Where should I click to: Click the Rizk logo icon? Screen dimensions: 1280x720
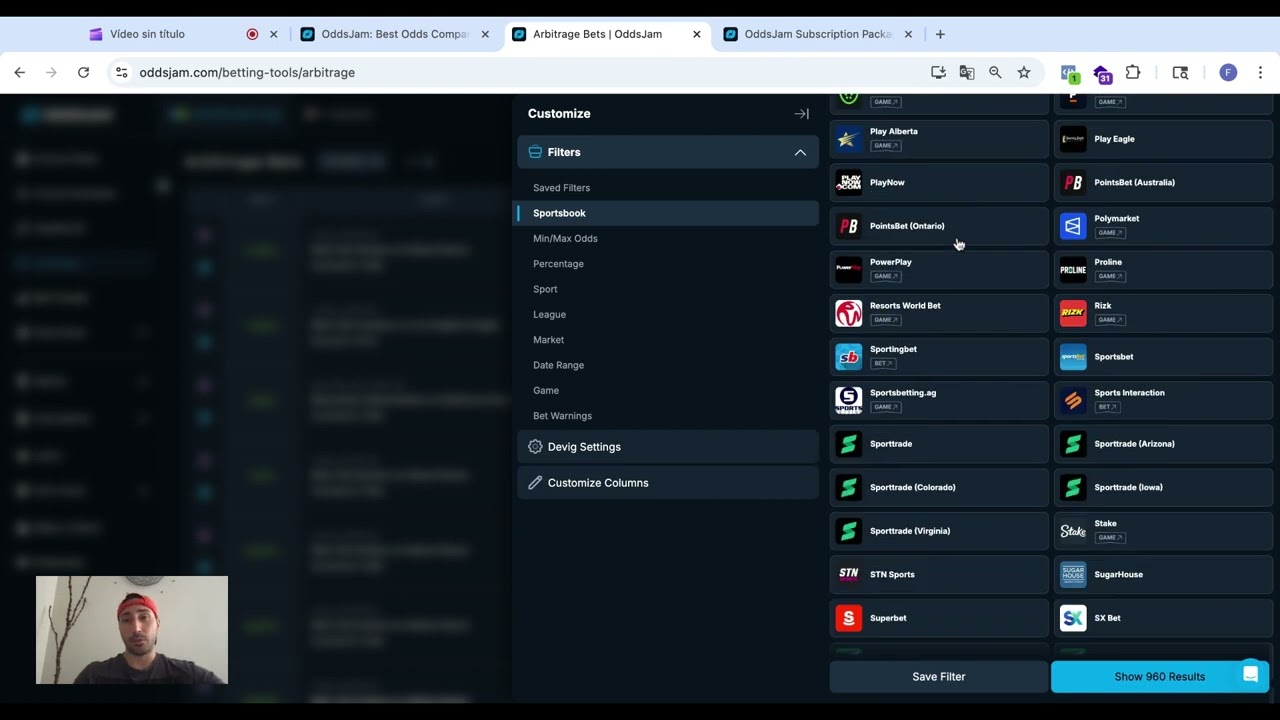1073,313
